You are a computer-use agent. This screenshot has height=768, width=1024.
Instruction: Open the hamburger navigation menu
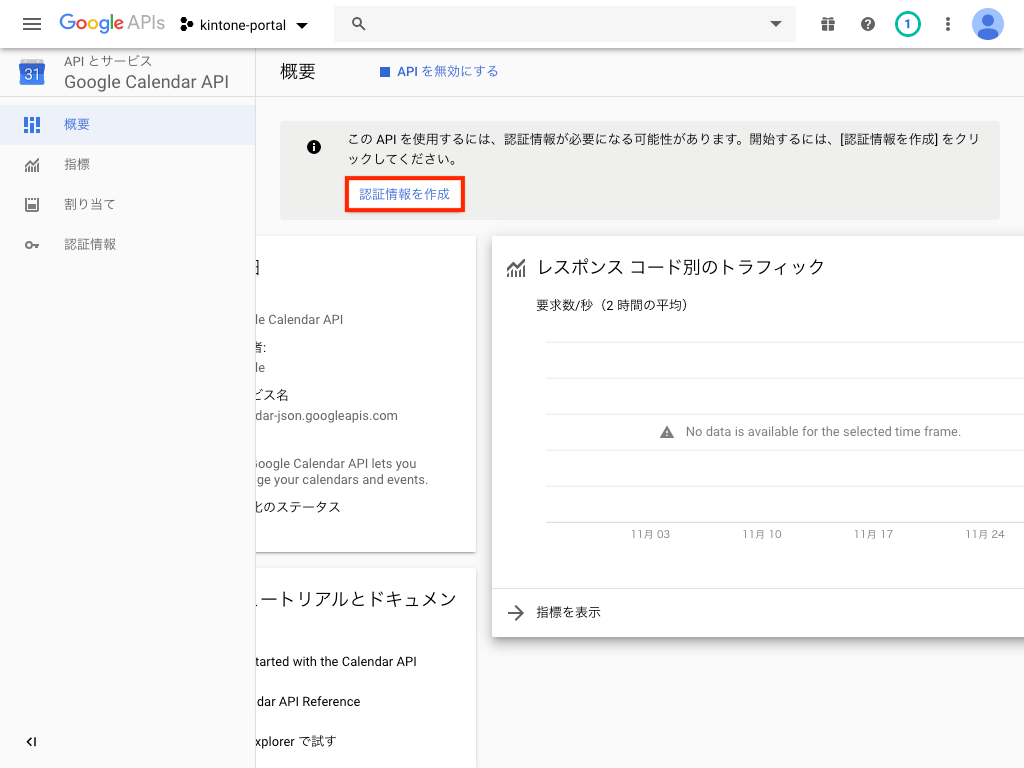pyautogui.click(x=32, y=24)
